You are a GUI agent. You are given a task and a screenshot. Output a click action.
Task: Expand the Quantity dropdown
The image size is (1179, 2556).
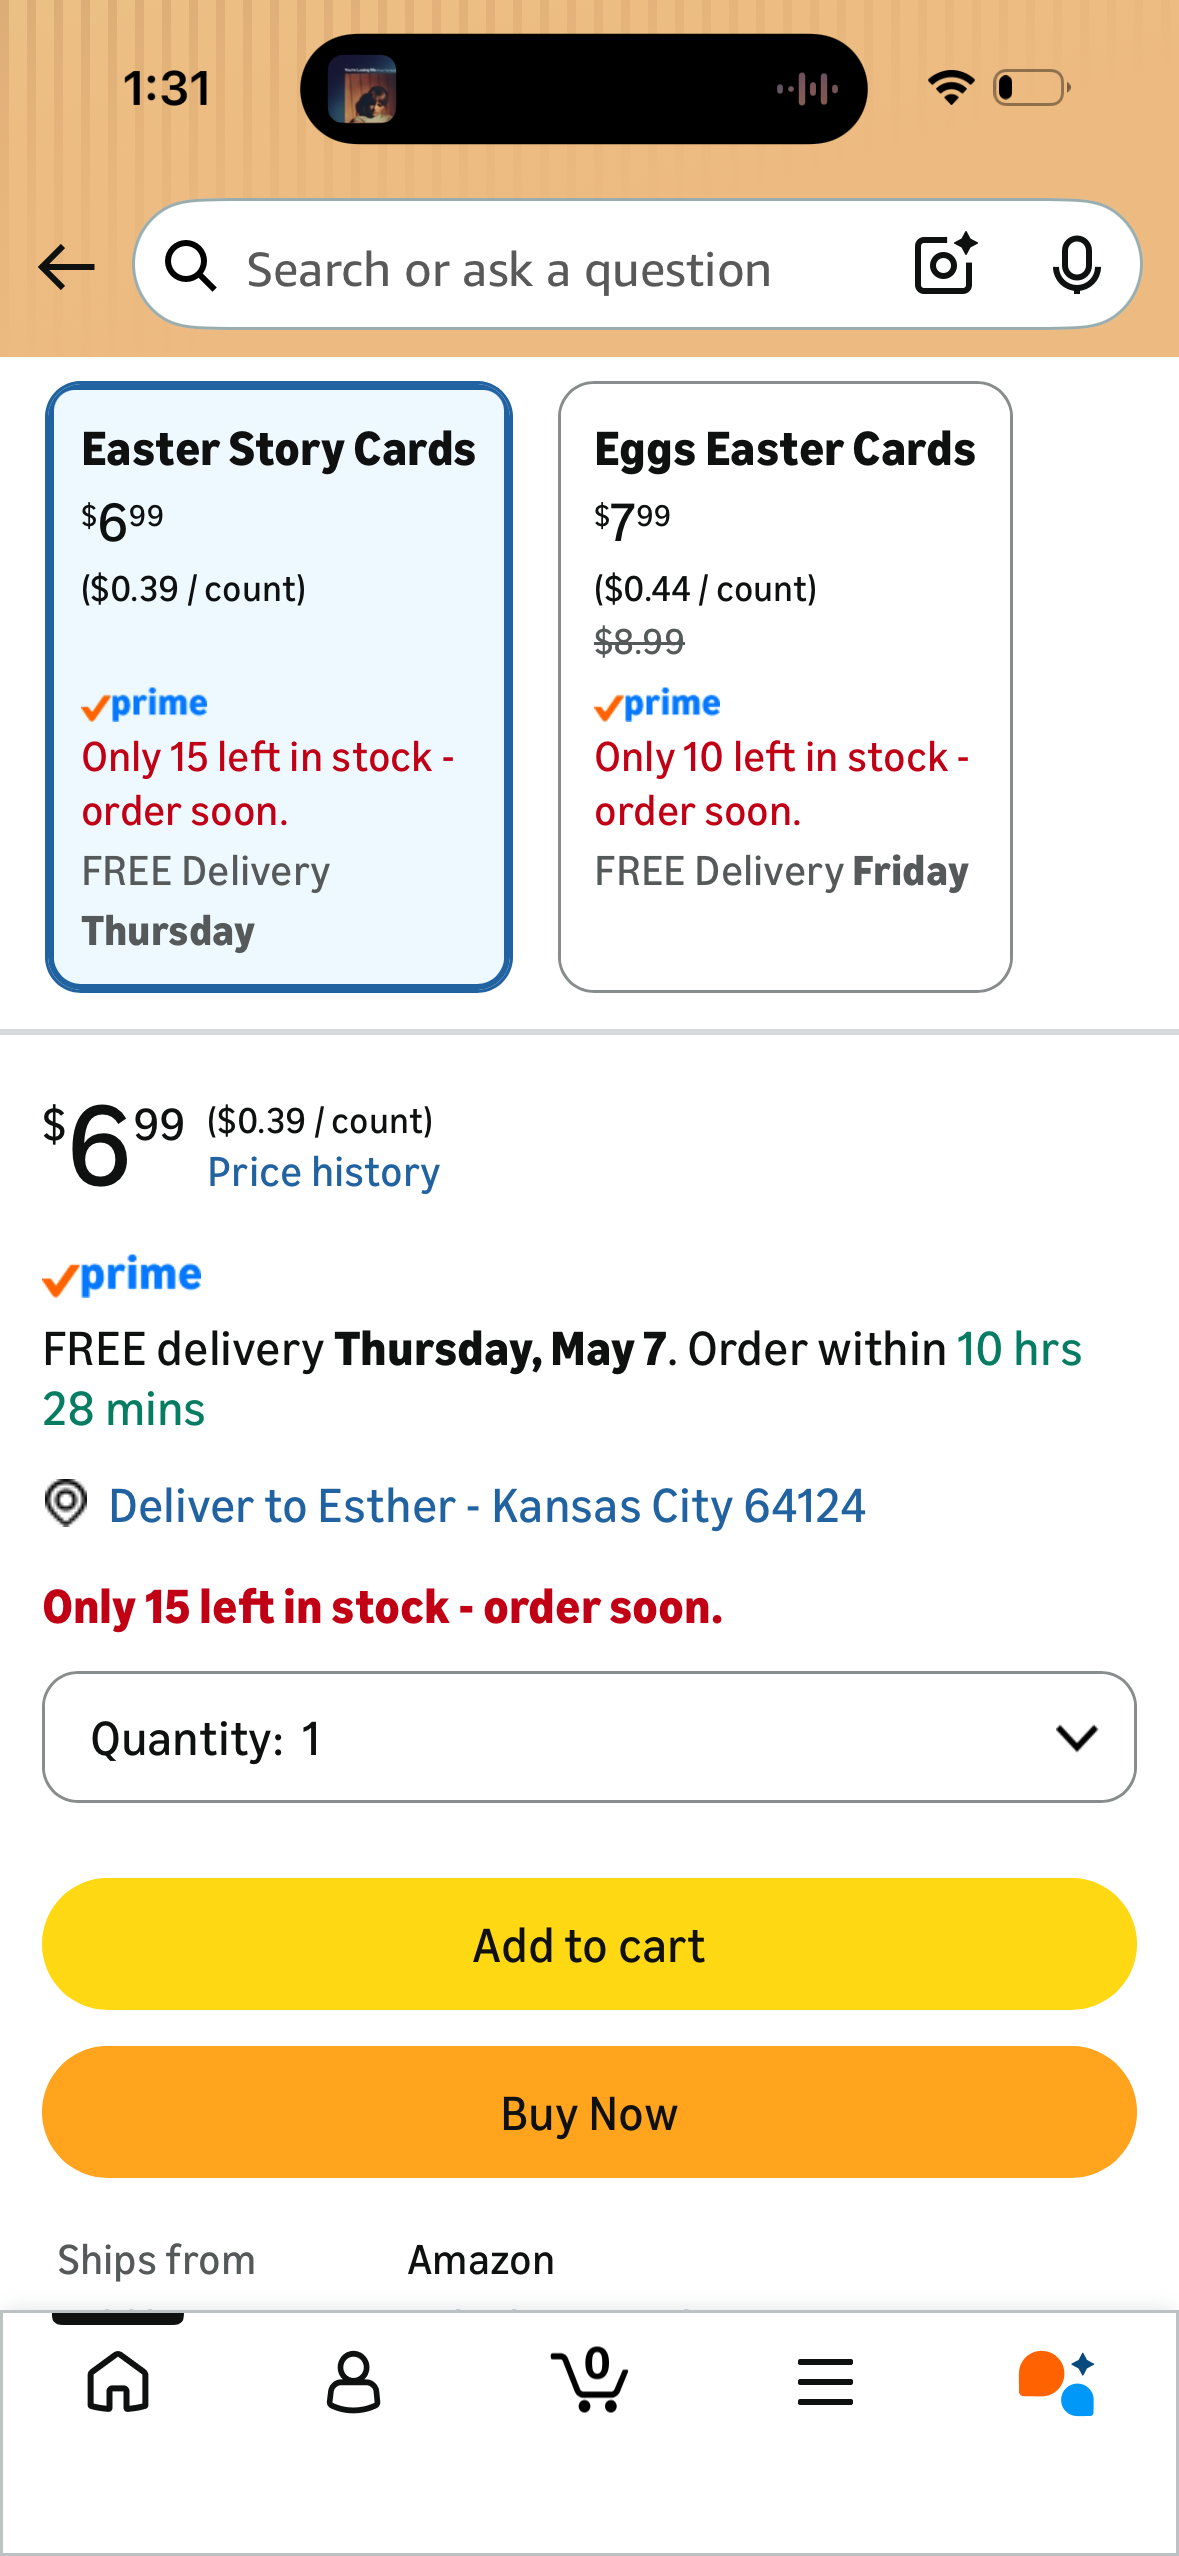[x=589, y=1737]
